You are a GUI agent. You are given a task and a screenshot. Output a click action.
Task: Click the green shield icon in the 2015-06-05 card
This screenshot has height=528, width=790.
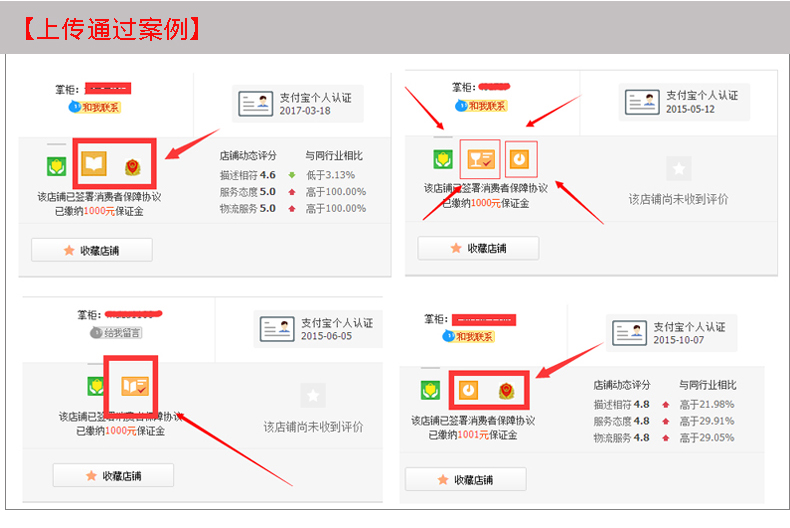(x=96, y=386)
